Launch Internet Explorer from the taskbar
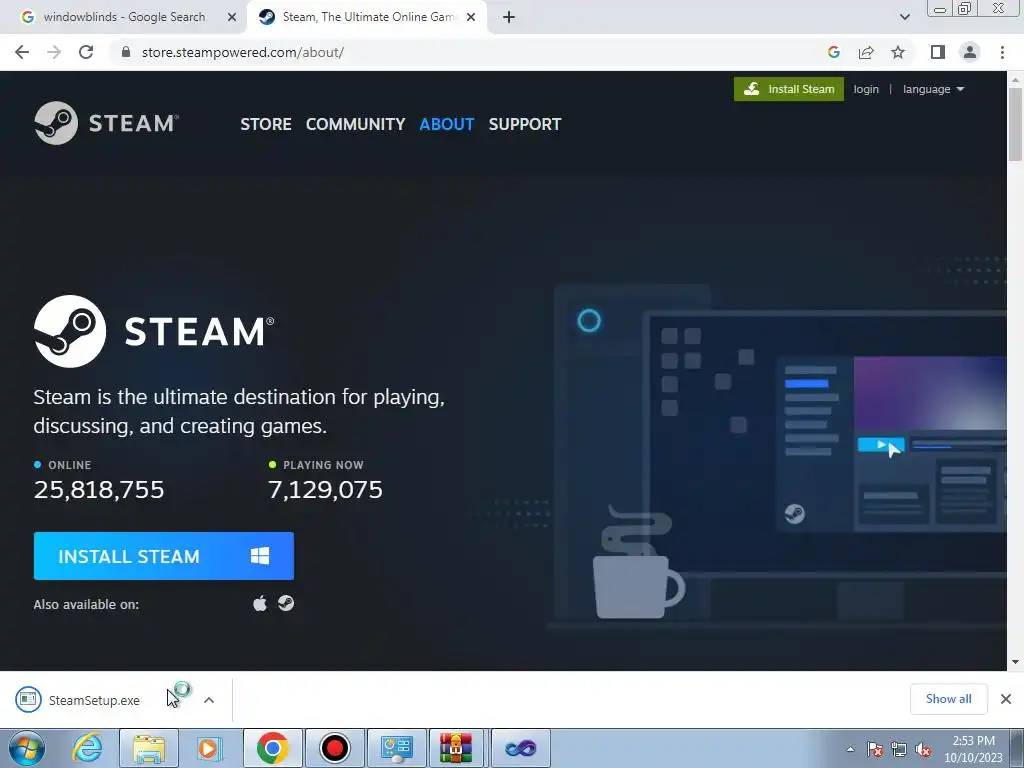The image size is (1024, 768). click(88, 748)
